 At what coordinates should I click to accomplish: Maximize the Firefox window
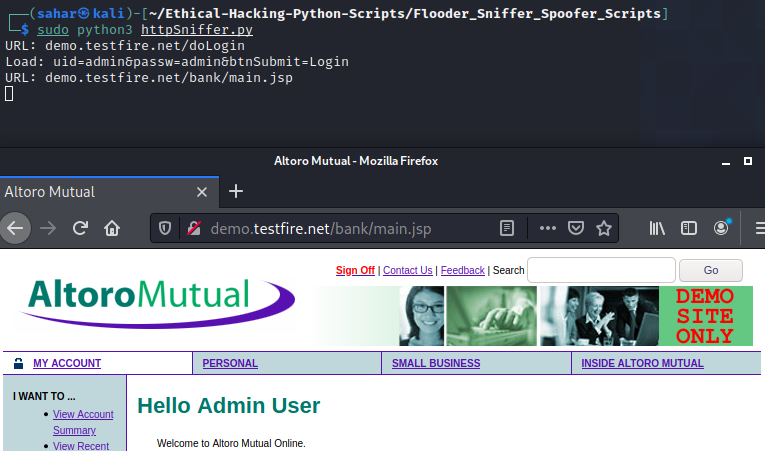pyautogui.click(x=747, y=161)
